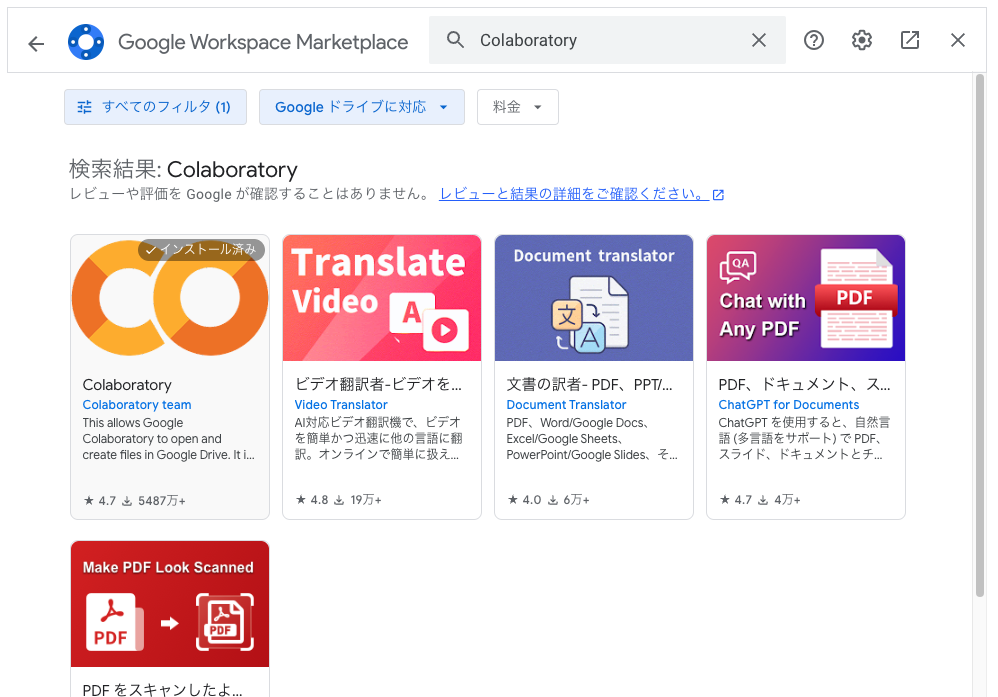Click the PDF をスキャンしたよ... app title
This screenshot has height=697, width=998.
[x=162, y=689]
